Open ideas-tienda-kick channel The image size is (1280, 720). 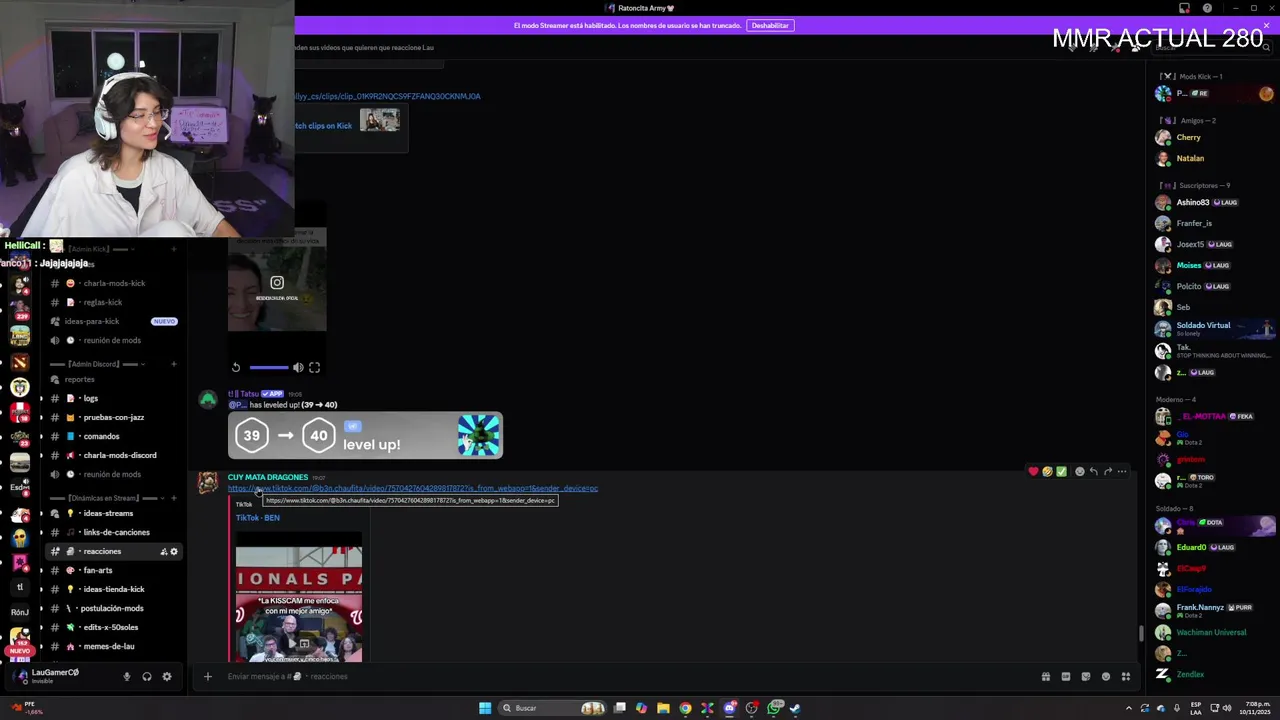114,589
